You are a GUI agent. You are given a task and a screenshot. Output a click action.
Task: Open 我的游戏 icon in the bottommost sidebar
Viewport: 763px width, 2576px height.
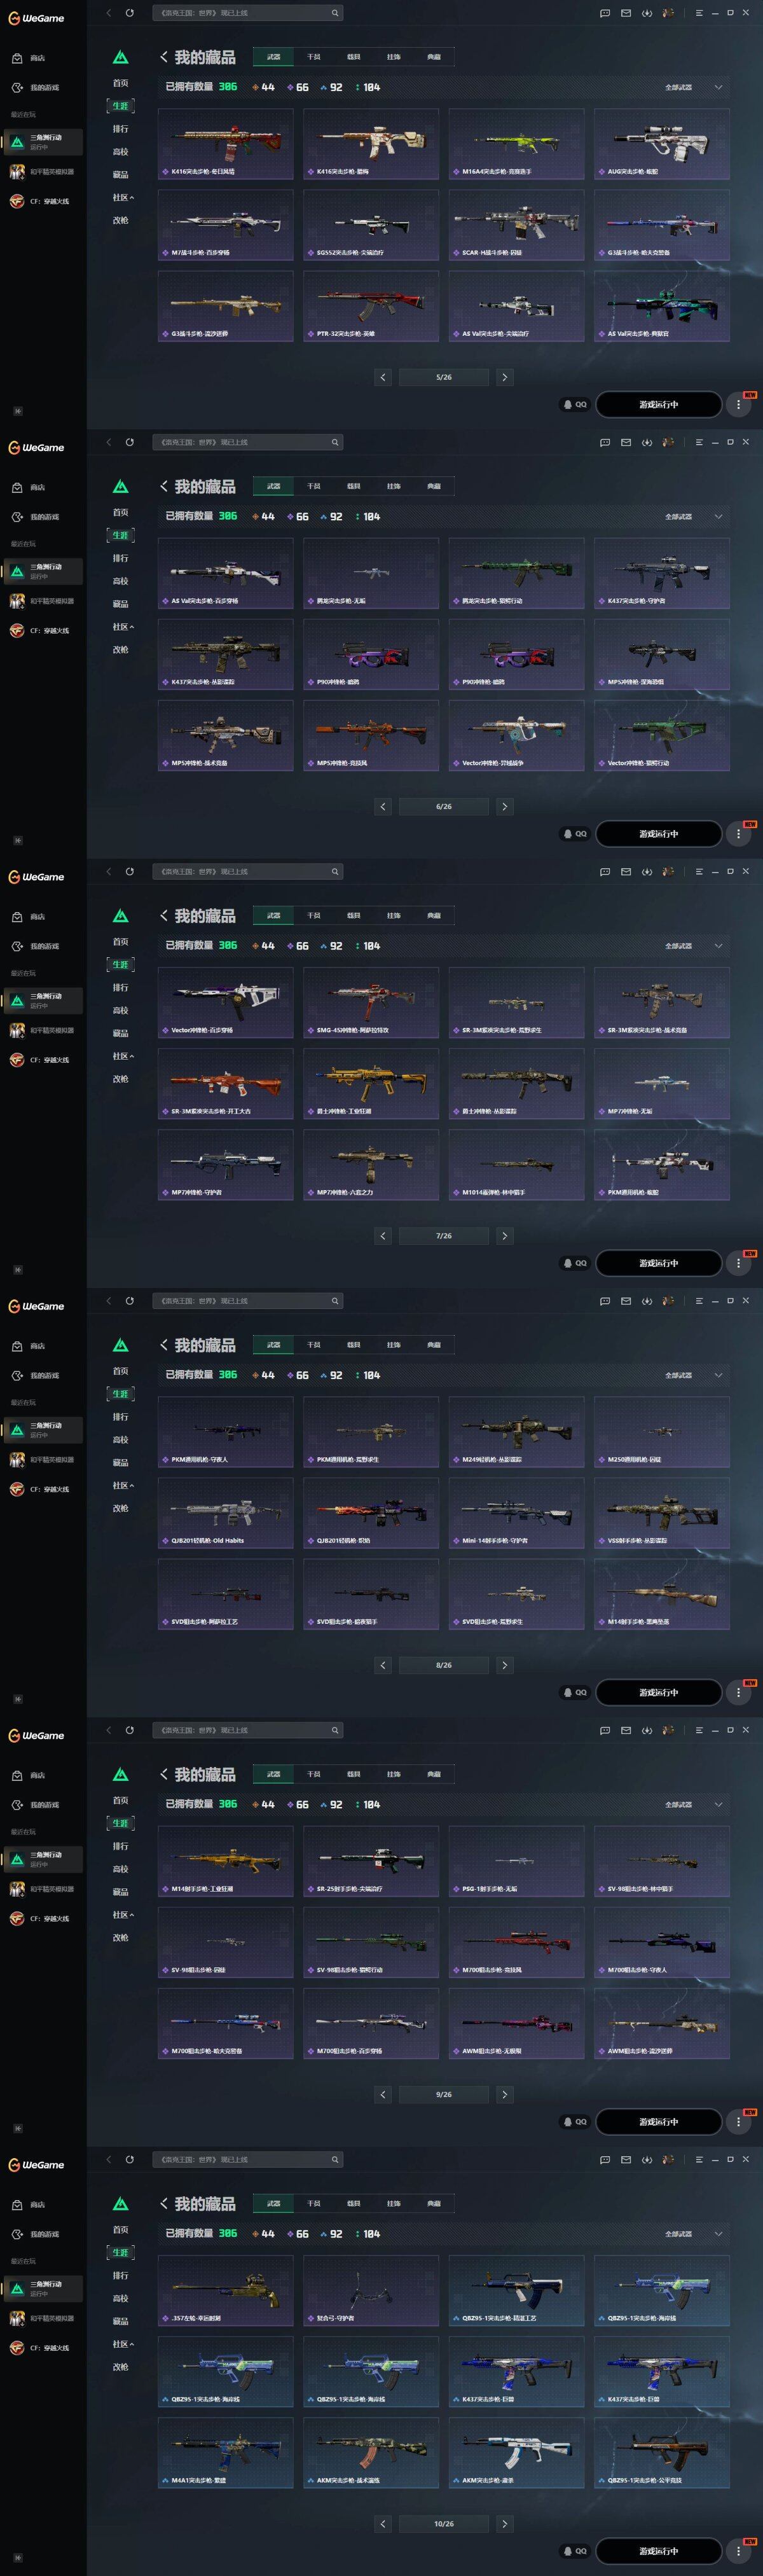click(17, 2234)
